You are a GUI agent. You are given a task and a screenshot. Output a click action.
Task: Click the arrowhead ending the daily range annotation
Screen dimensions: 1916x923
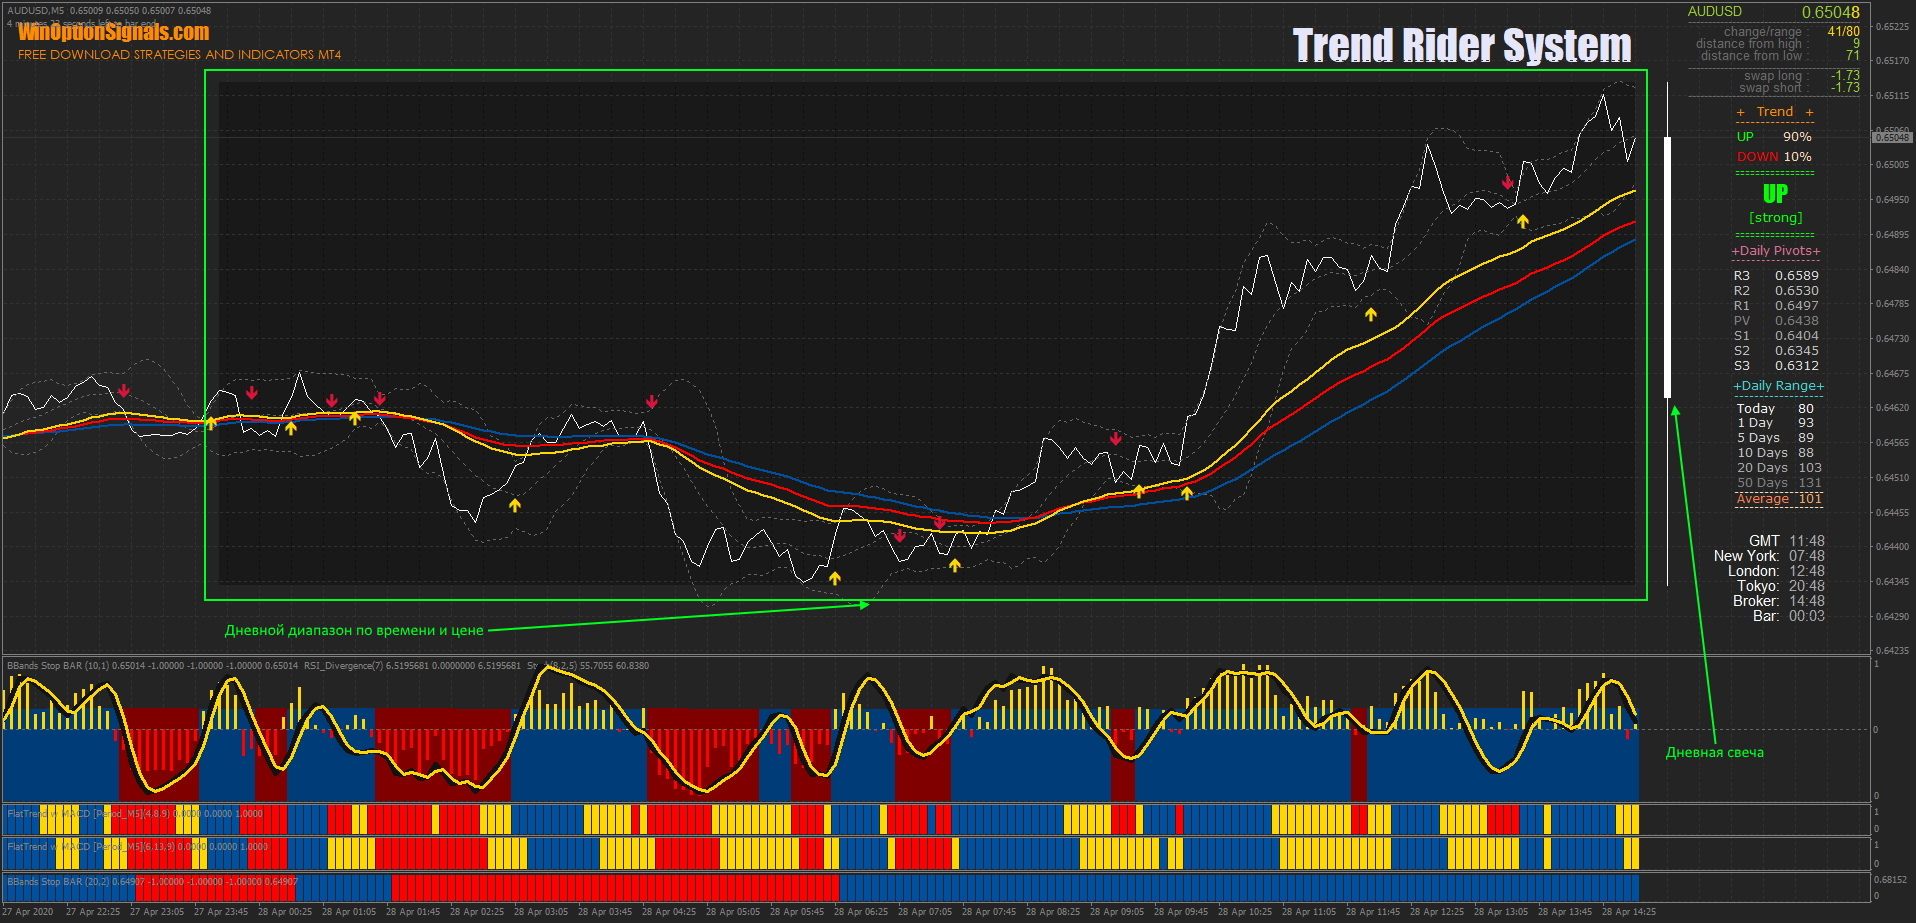(864, 604)
